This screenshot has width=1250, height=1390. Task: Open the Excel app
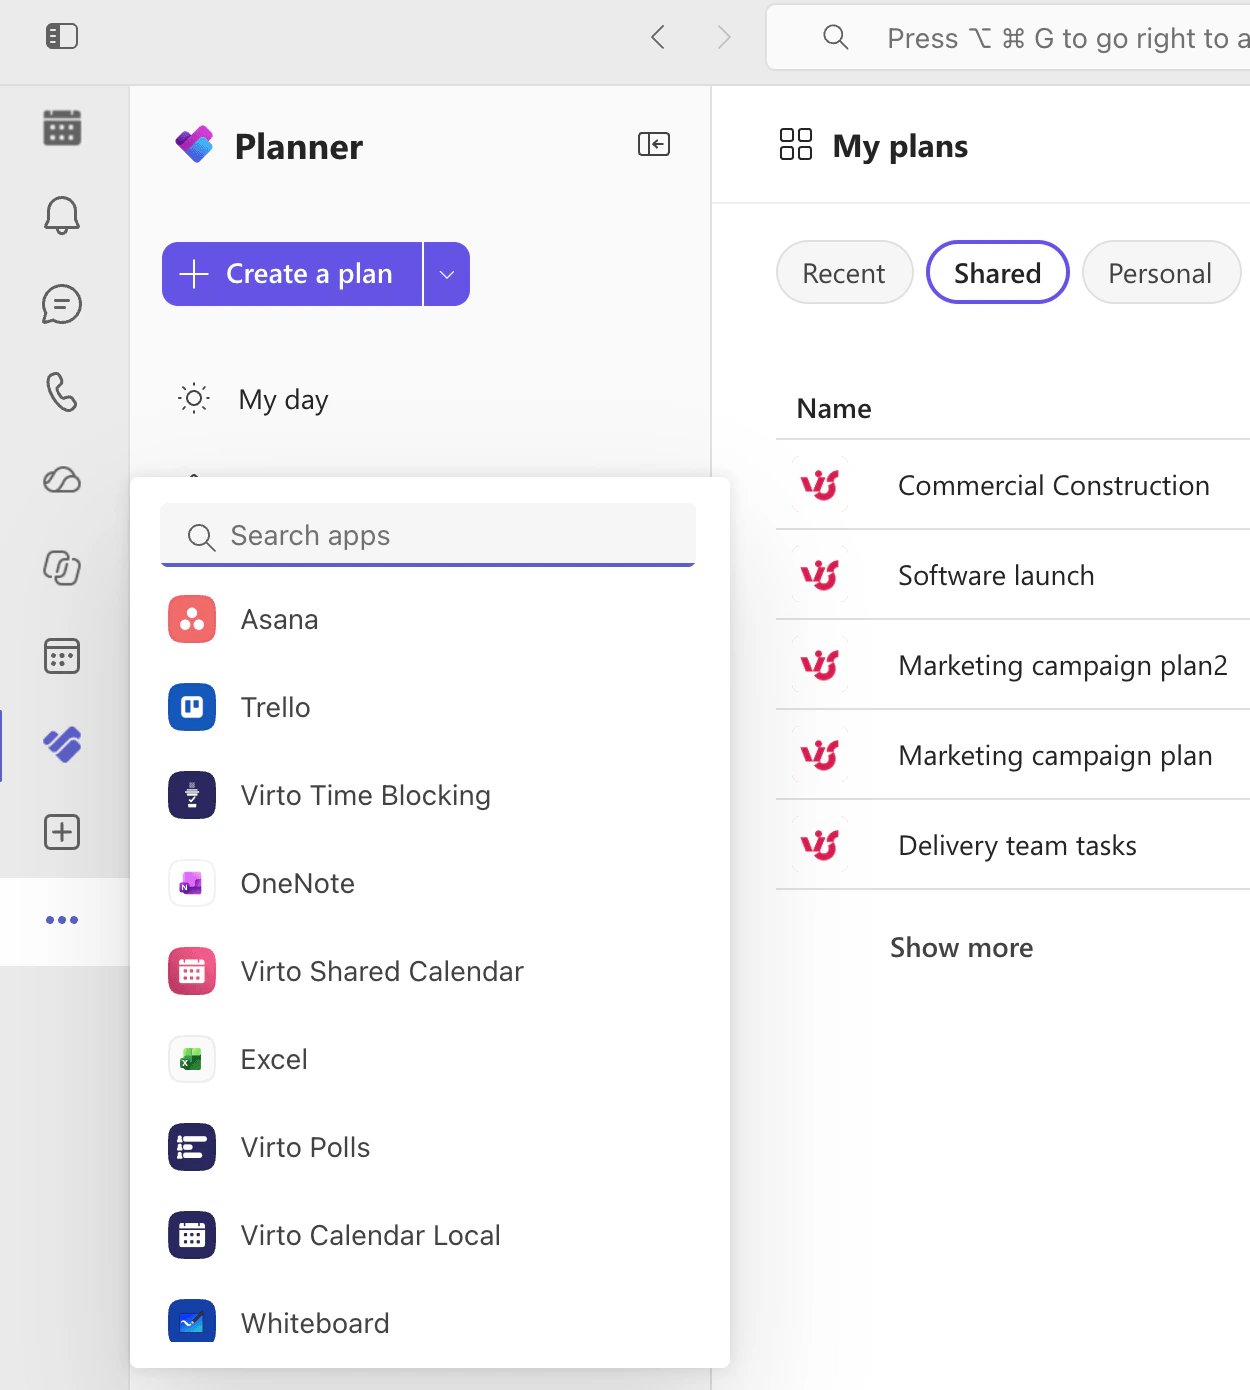coord(430,1060)
